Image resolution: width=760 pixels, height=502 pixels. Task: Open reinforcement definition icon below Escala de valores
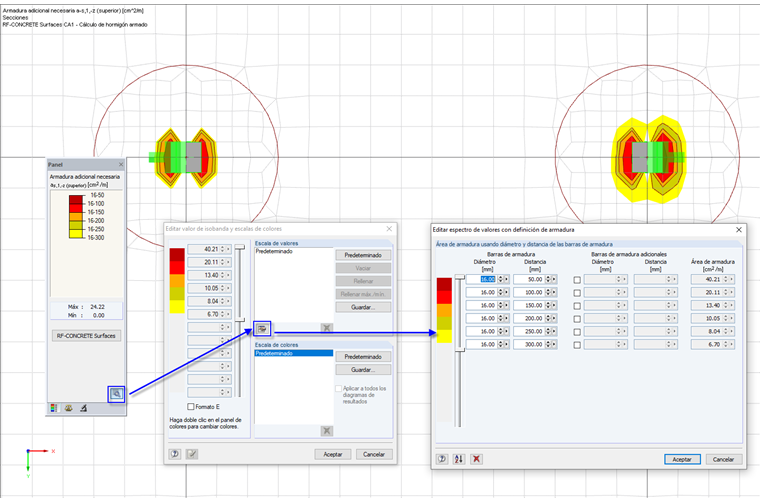coord(262,329)
